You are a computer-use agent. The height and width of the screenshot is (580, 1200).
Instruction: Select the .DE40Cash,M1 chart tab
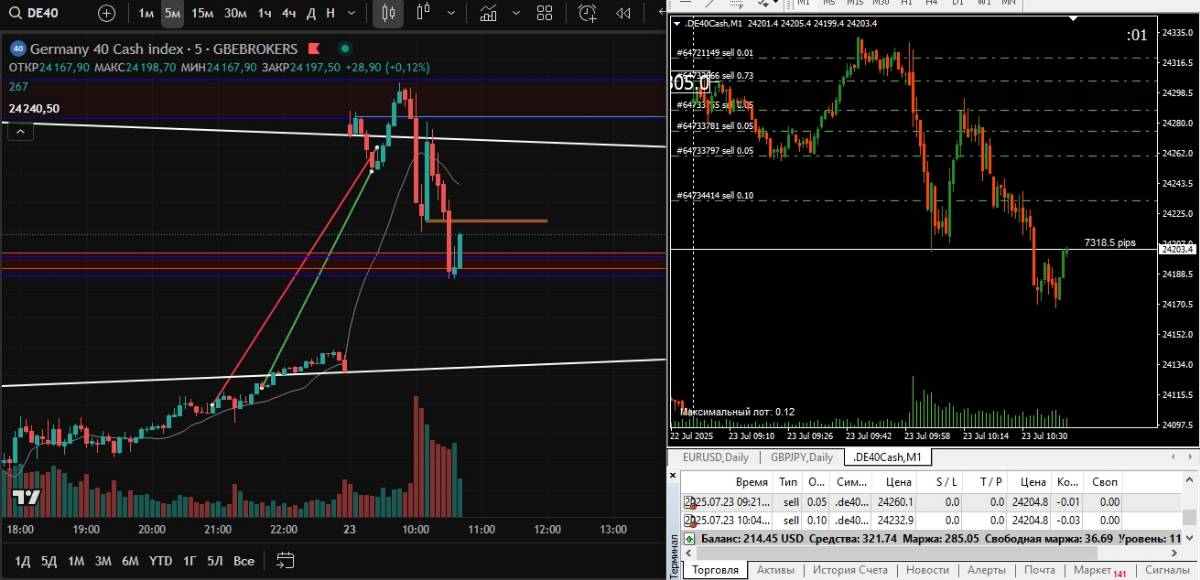tap(887, 457)
